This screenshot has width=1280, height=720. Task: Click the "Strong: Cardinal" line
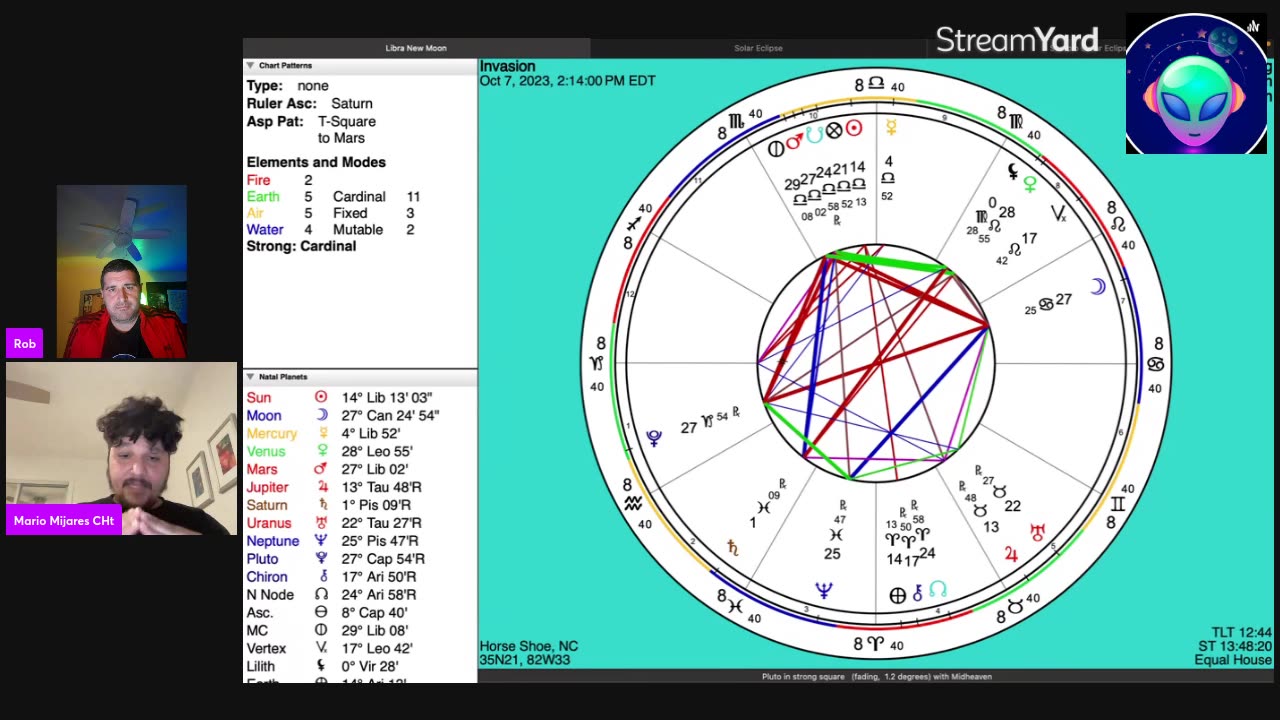301,246
